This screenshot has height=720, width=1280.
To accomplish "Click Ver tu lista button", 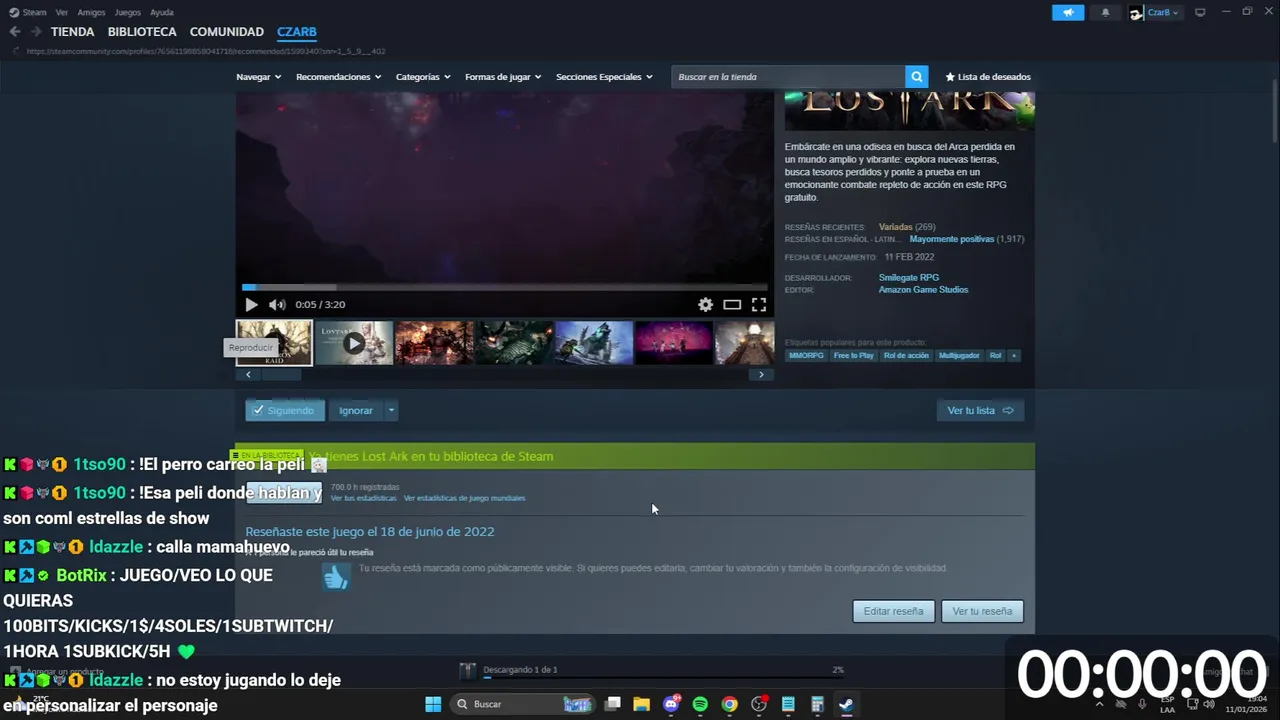I will pos(980,410).
